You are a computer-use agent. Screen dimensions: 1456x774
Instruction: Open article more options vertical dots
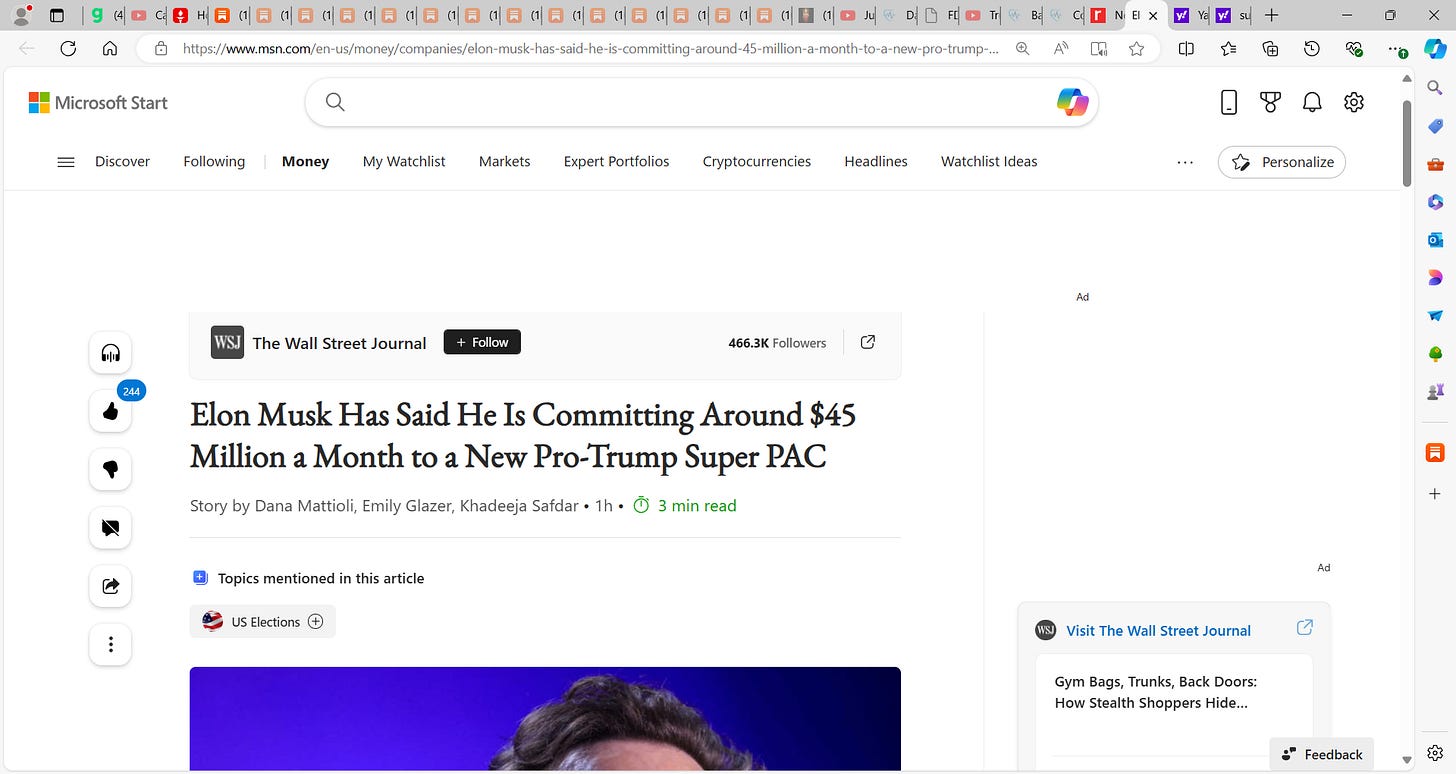tap(110, 644)
